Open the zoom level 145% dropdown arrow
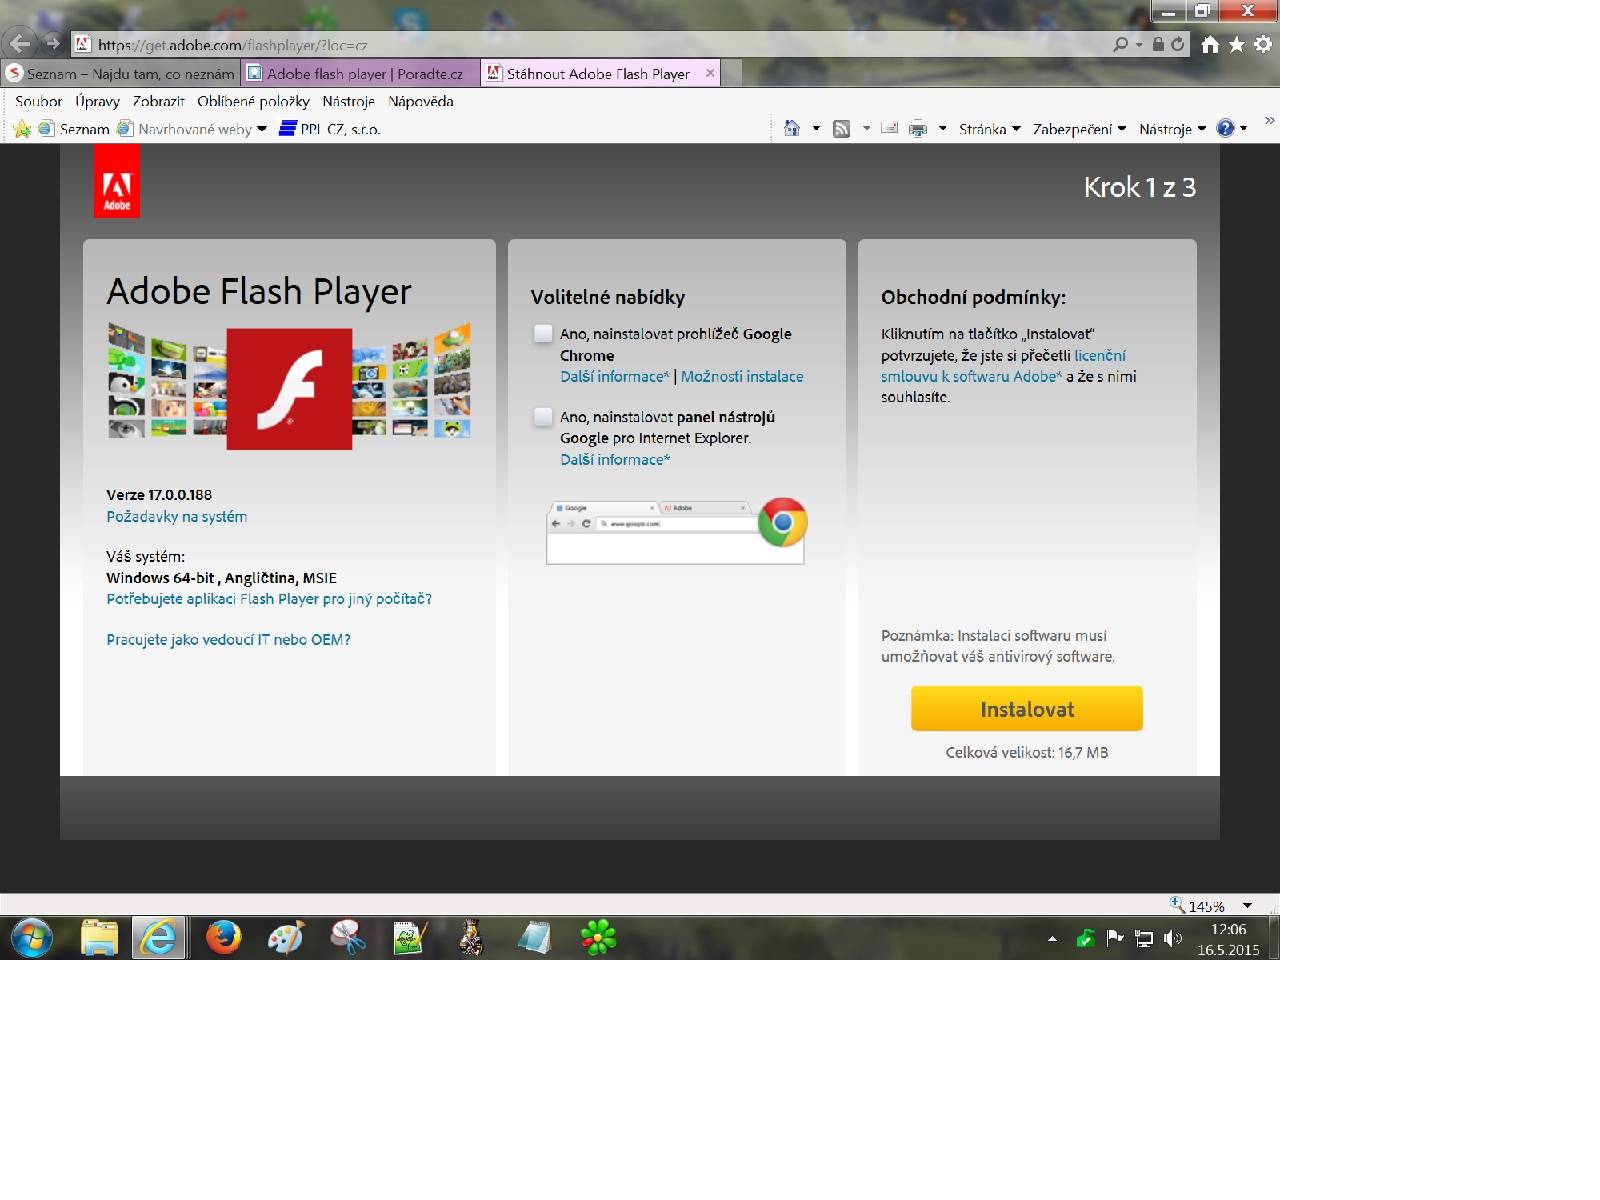The width and height of the screenshot is (1600, 1200). pos(1247,906)
